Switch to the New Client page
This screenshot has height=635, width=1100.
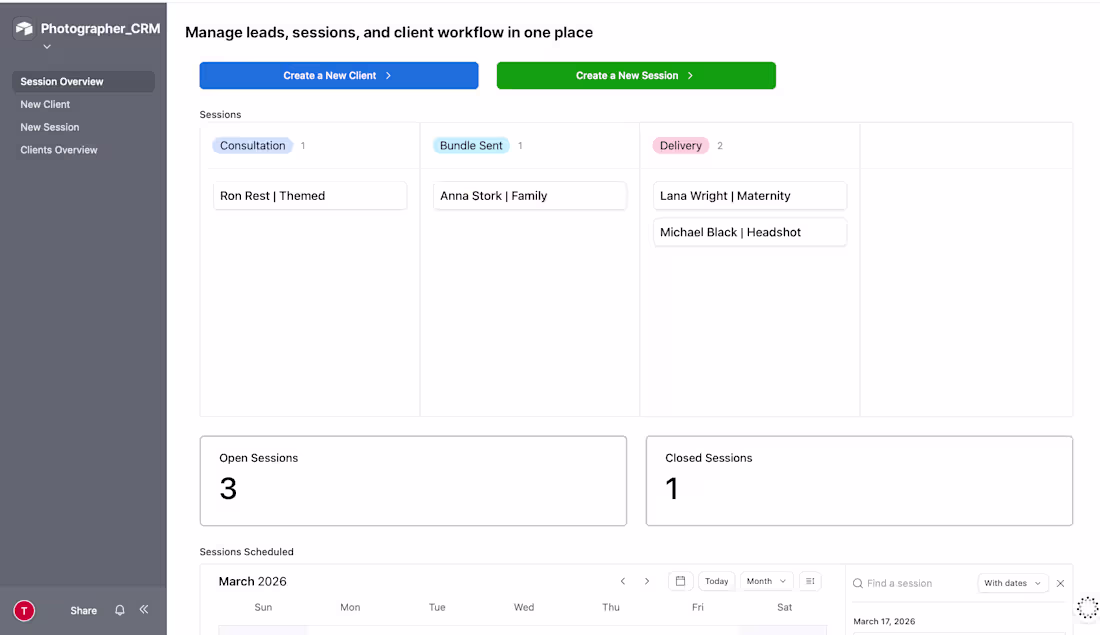(x=45, y=104)
